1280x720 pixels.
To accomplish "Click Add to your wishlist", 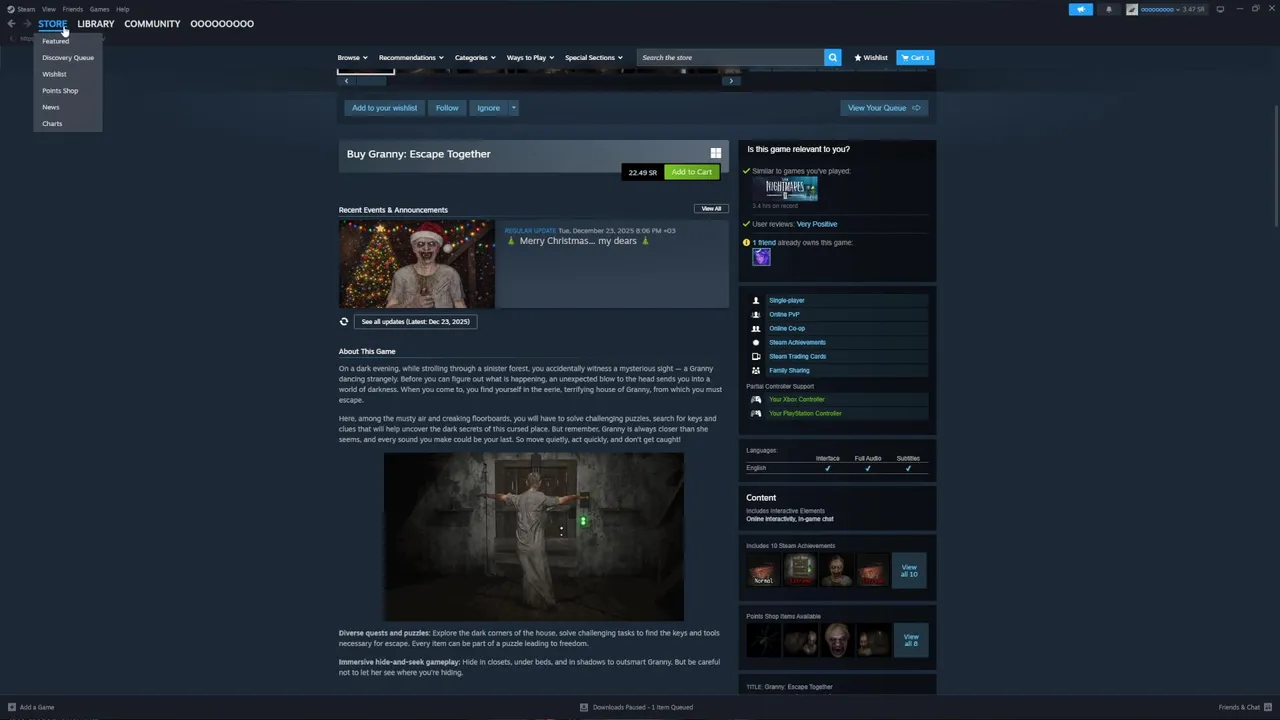I will tap(384, 108).
